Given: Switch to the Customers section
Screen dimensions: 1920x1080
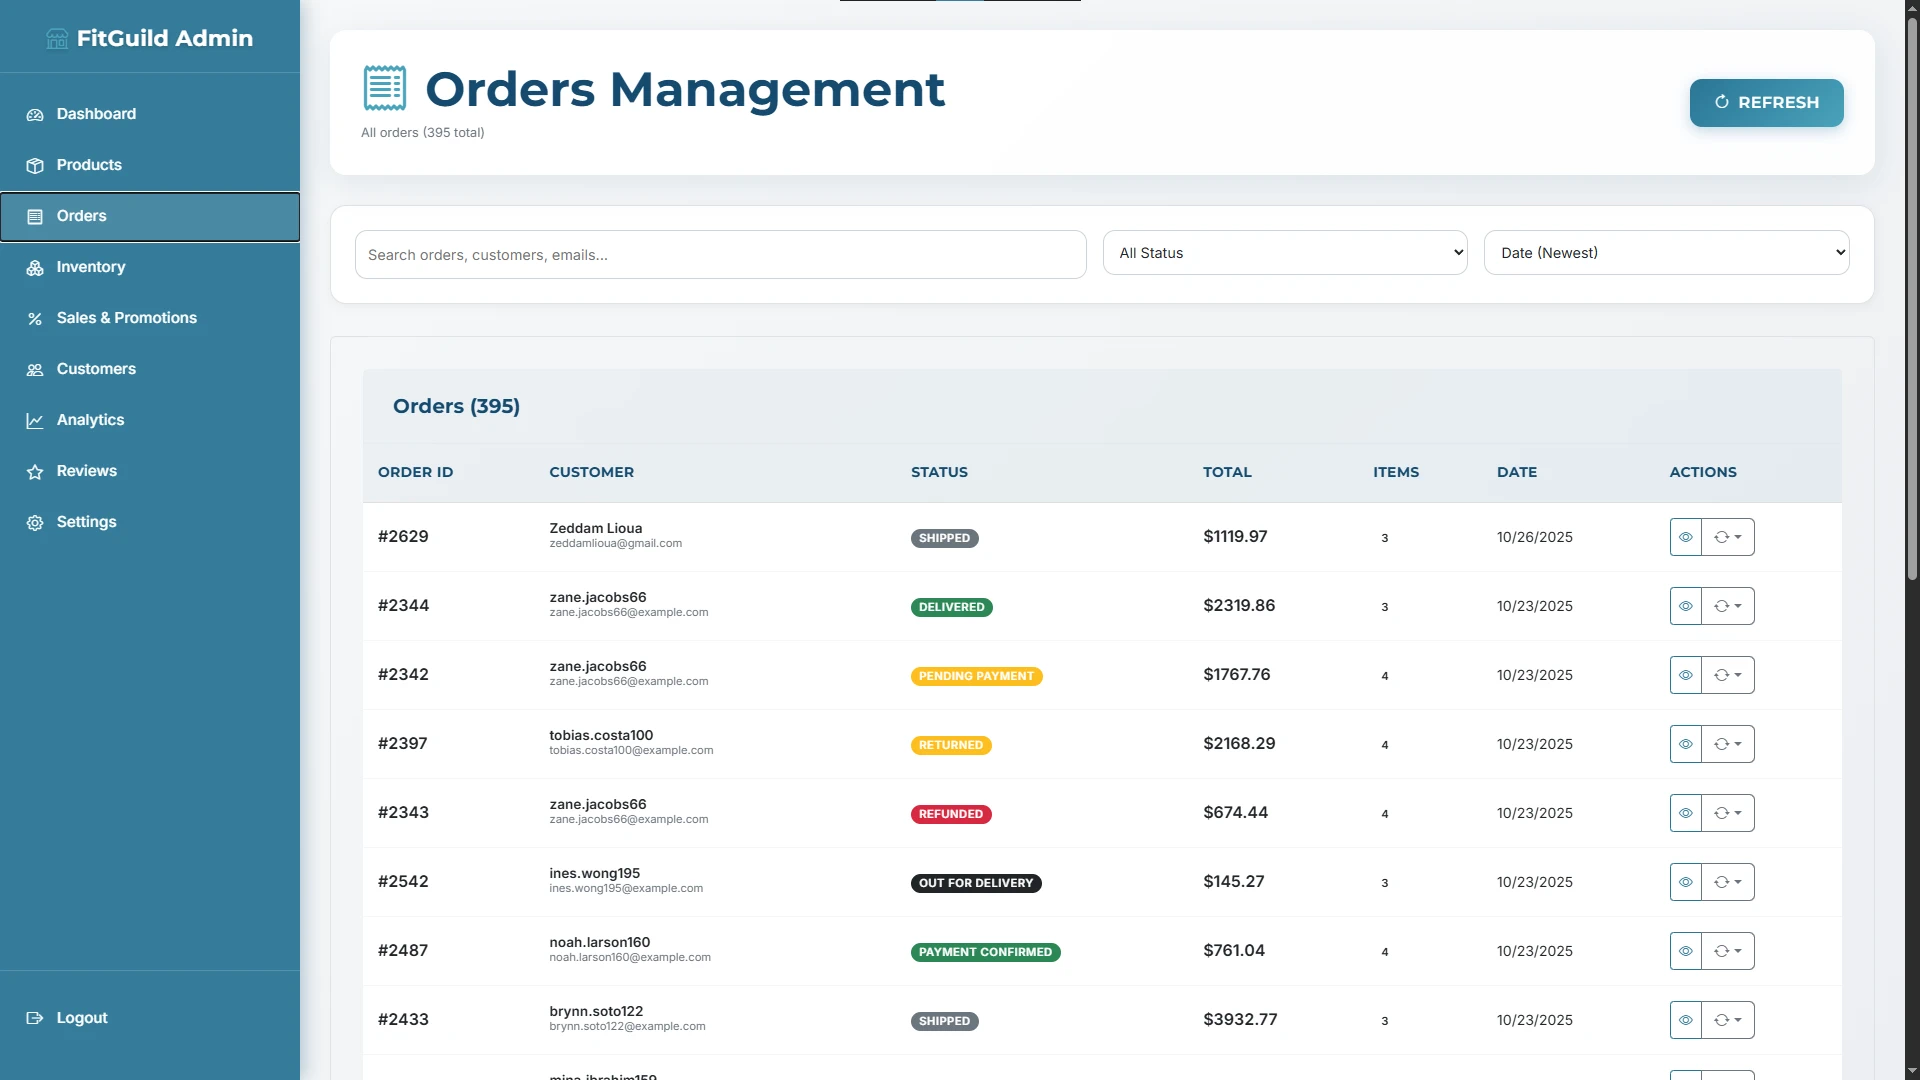Looking at the screenshot, I should [150, 369].
